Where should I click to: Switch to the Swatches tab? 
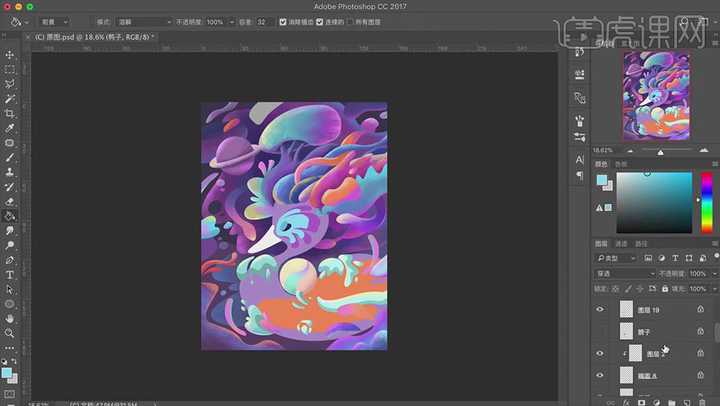point(621,164)
